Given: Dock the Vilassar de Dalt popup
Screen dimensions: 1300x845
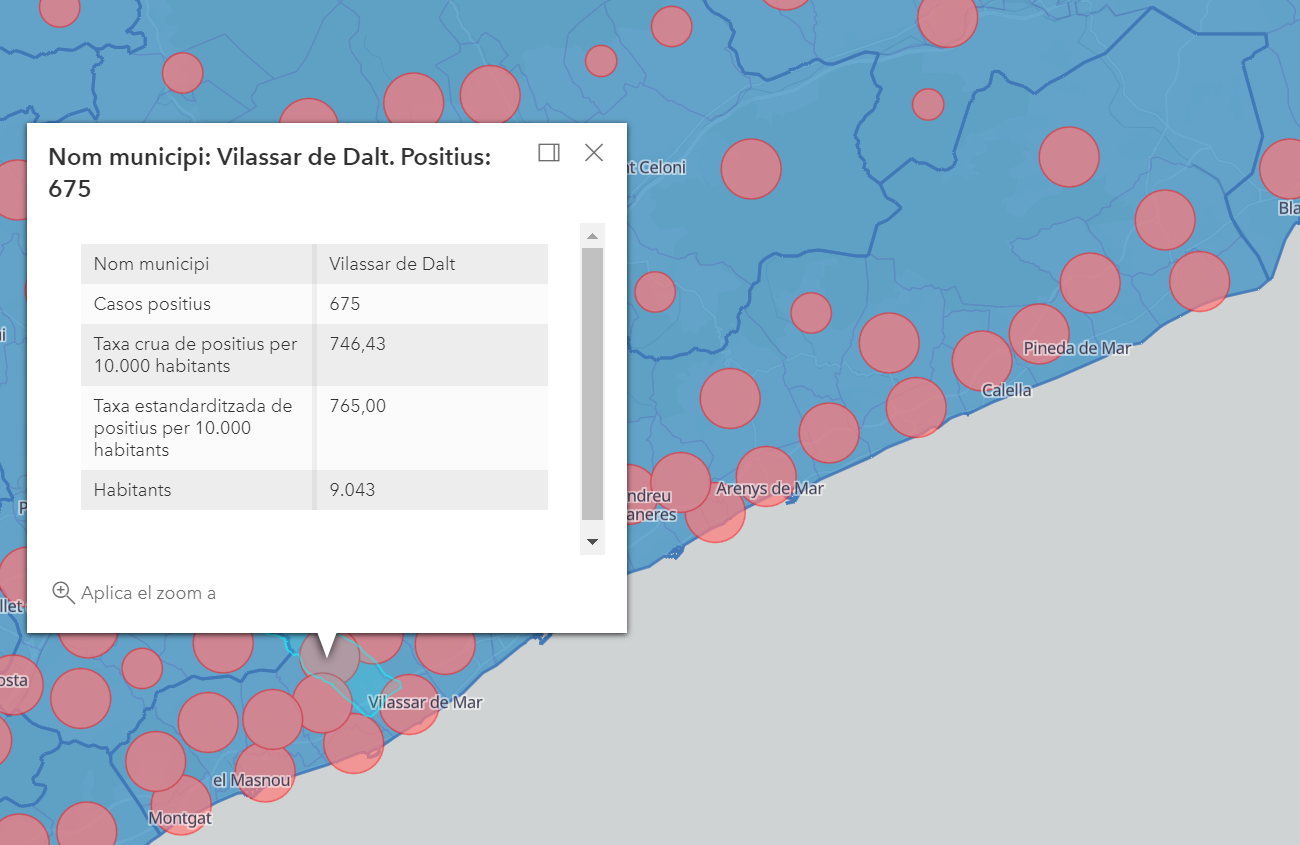Looking at the screenshot, I should point(549,152).
